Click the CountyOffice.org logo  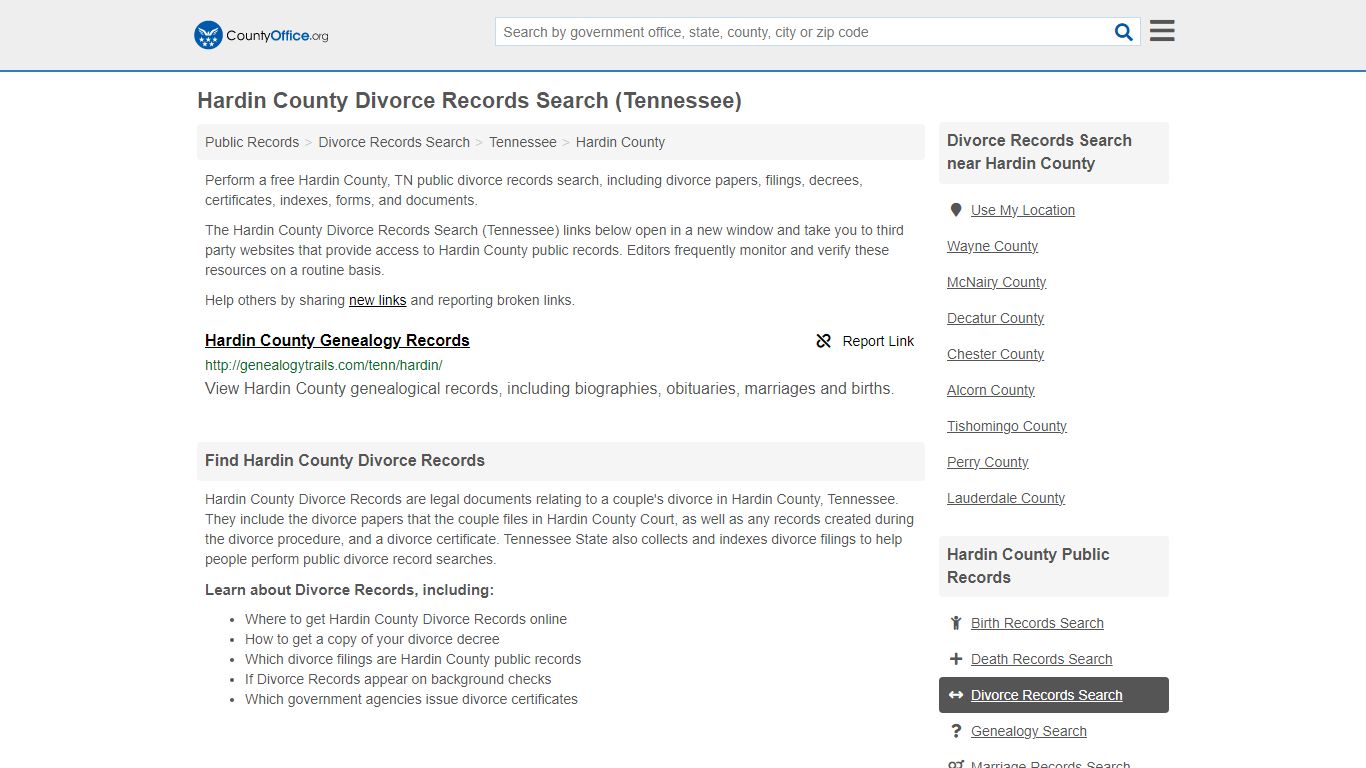(x=261, y=35)
